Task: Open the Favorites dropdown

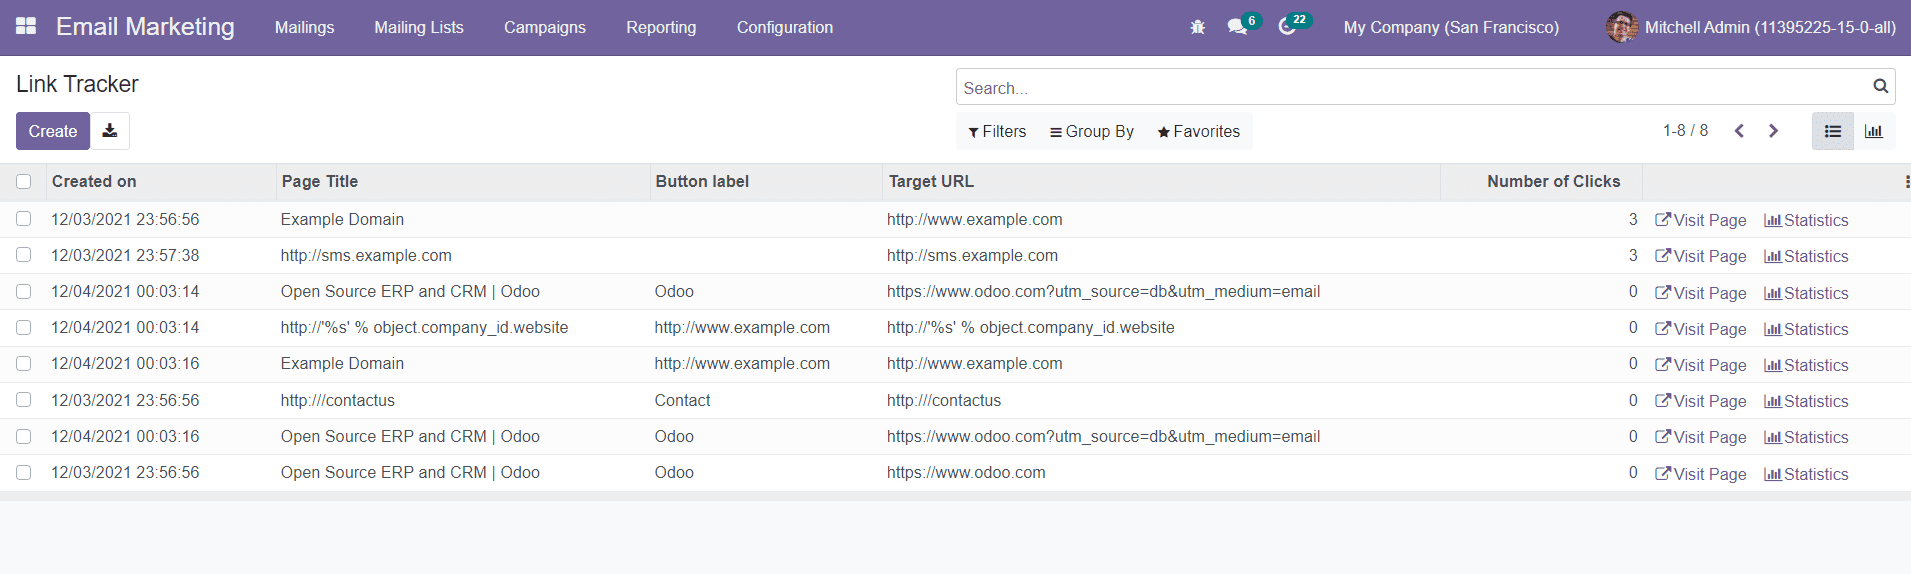Action: coord(1198,132)
